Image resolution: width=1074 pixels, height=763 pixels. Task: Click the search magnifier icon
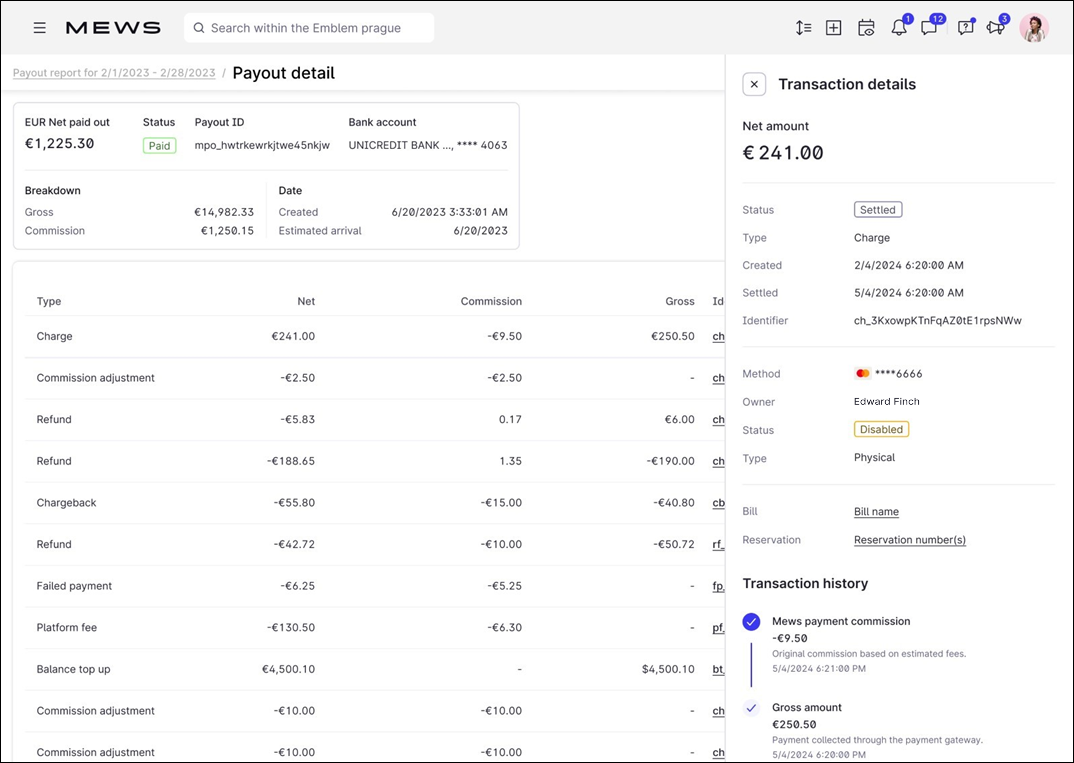199,28
